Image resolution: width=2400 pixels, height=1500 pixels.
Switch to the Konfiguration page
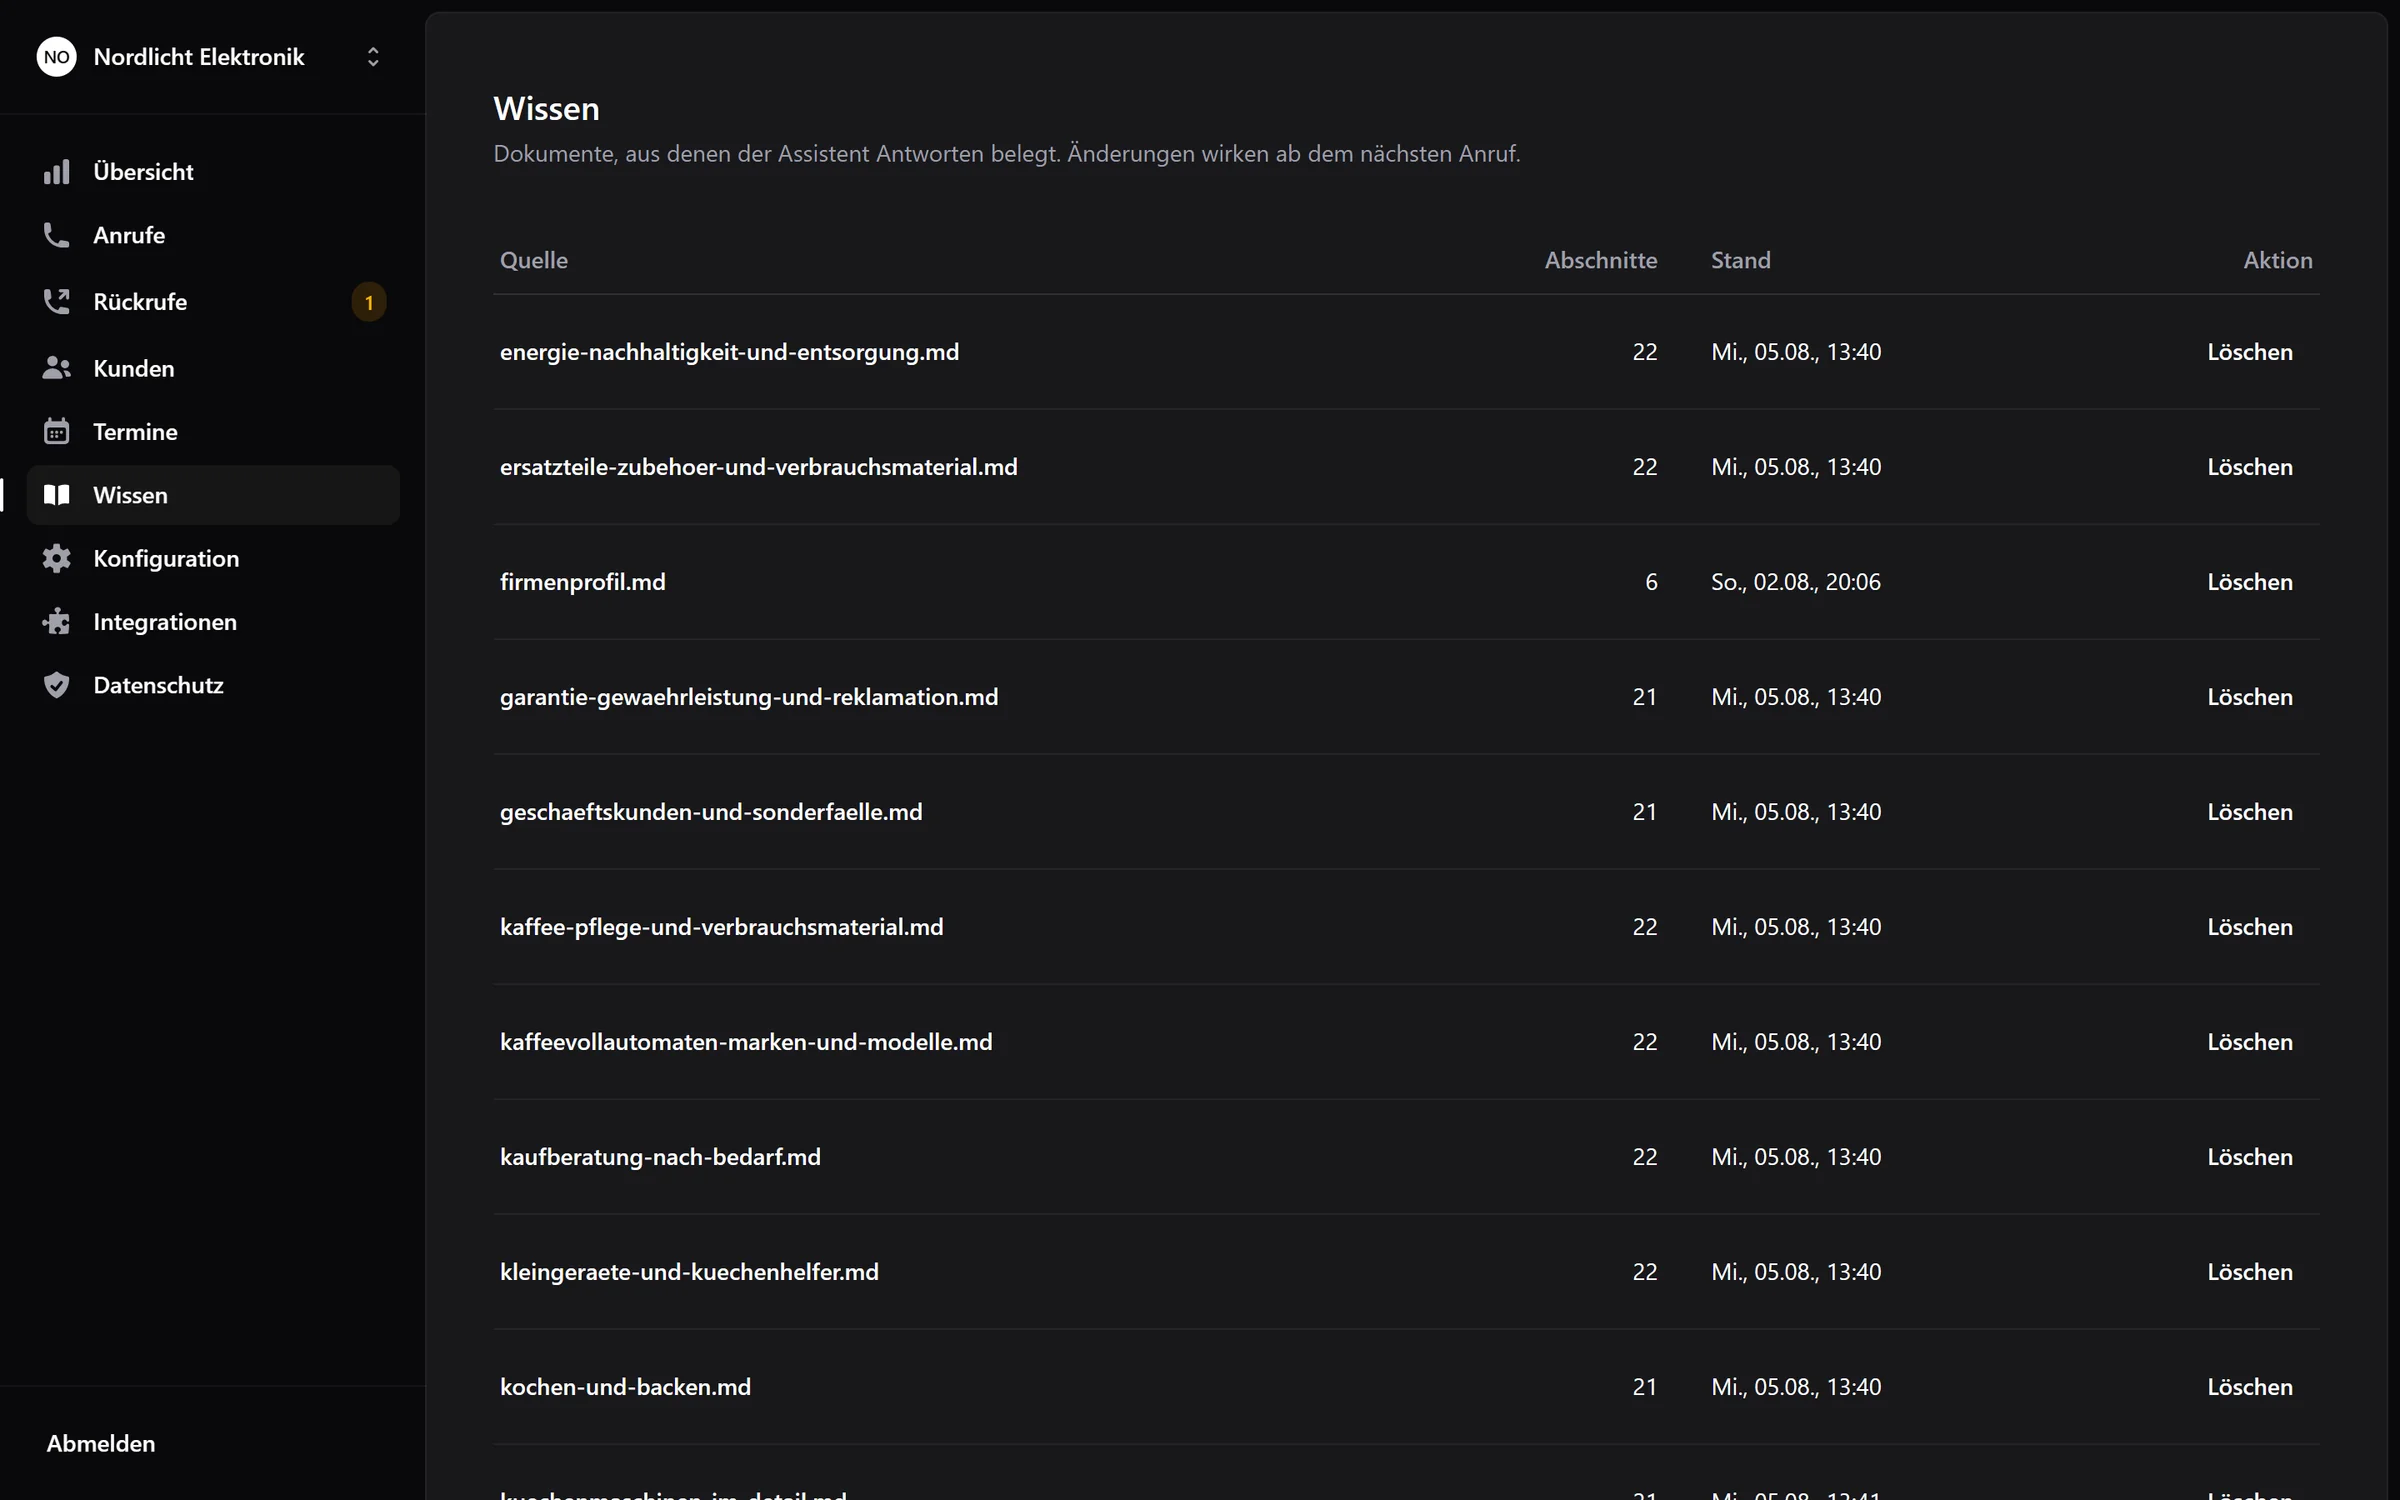click(213, 558)
